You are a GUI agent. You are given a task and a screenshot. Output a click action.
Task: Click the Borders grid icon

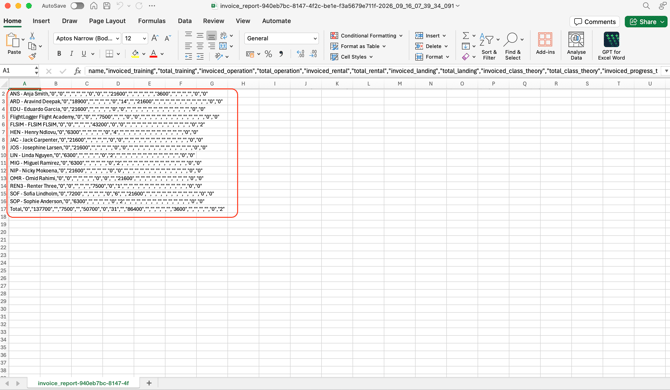[x=109, y=54]
